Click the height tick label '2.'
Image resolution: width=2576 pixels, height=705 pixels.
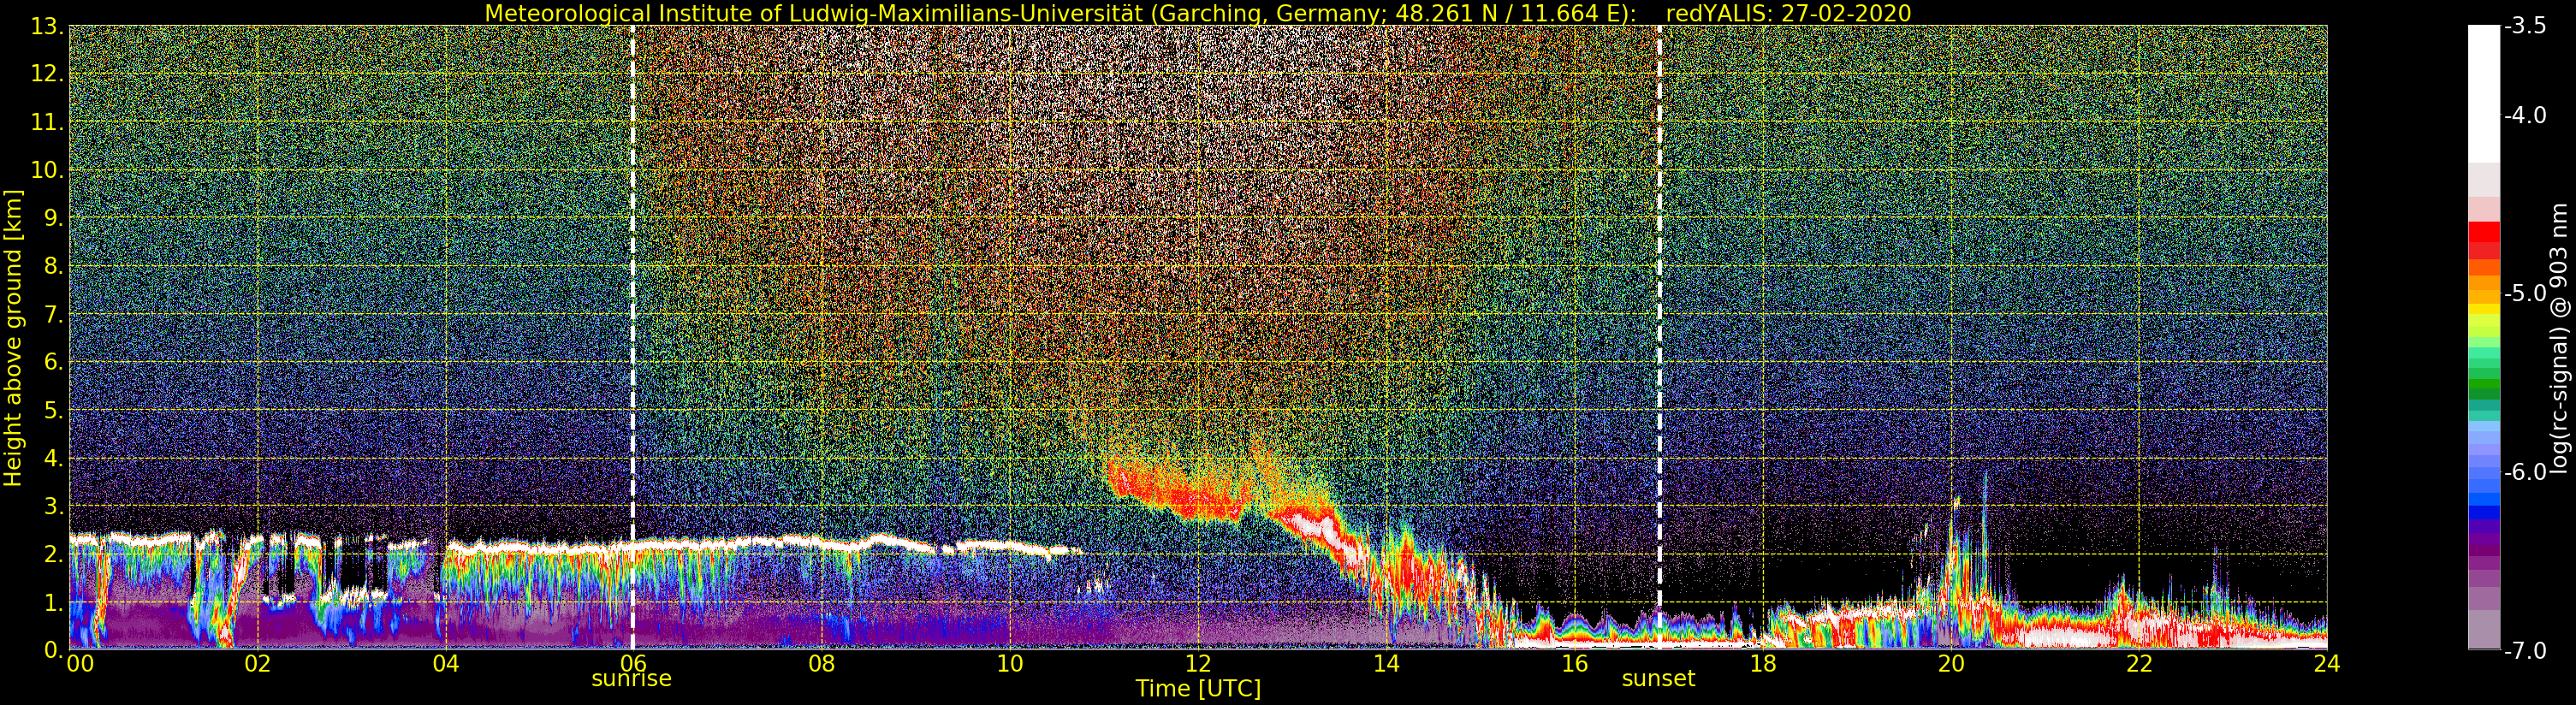(x=54, y=554)
